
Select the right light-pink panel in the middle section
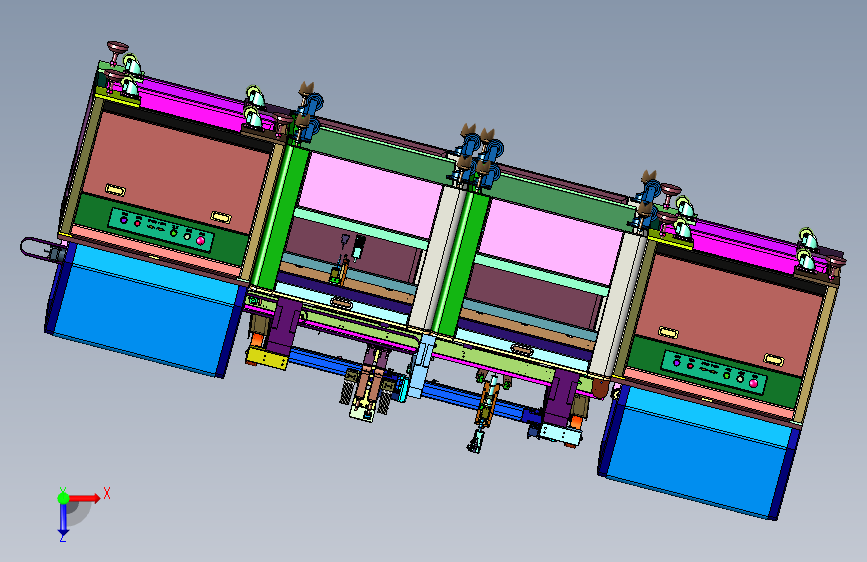[552, 242]
